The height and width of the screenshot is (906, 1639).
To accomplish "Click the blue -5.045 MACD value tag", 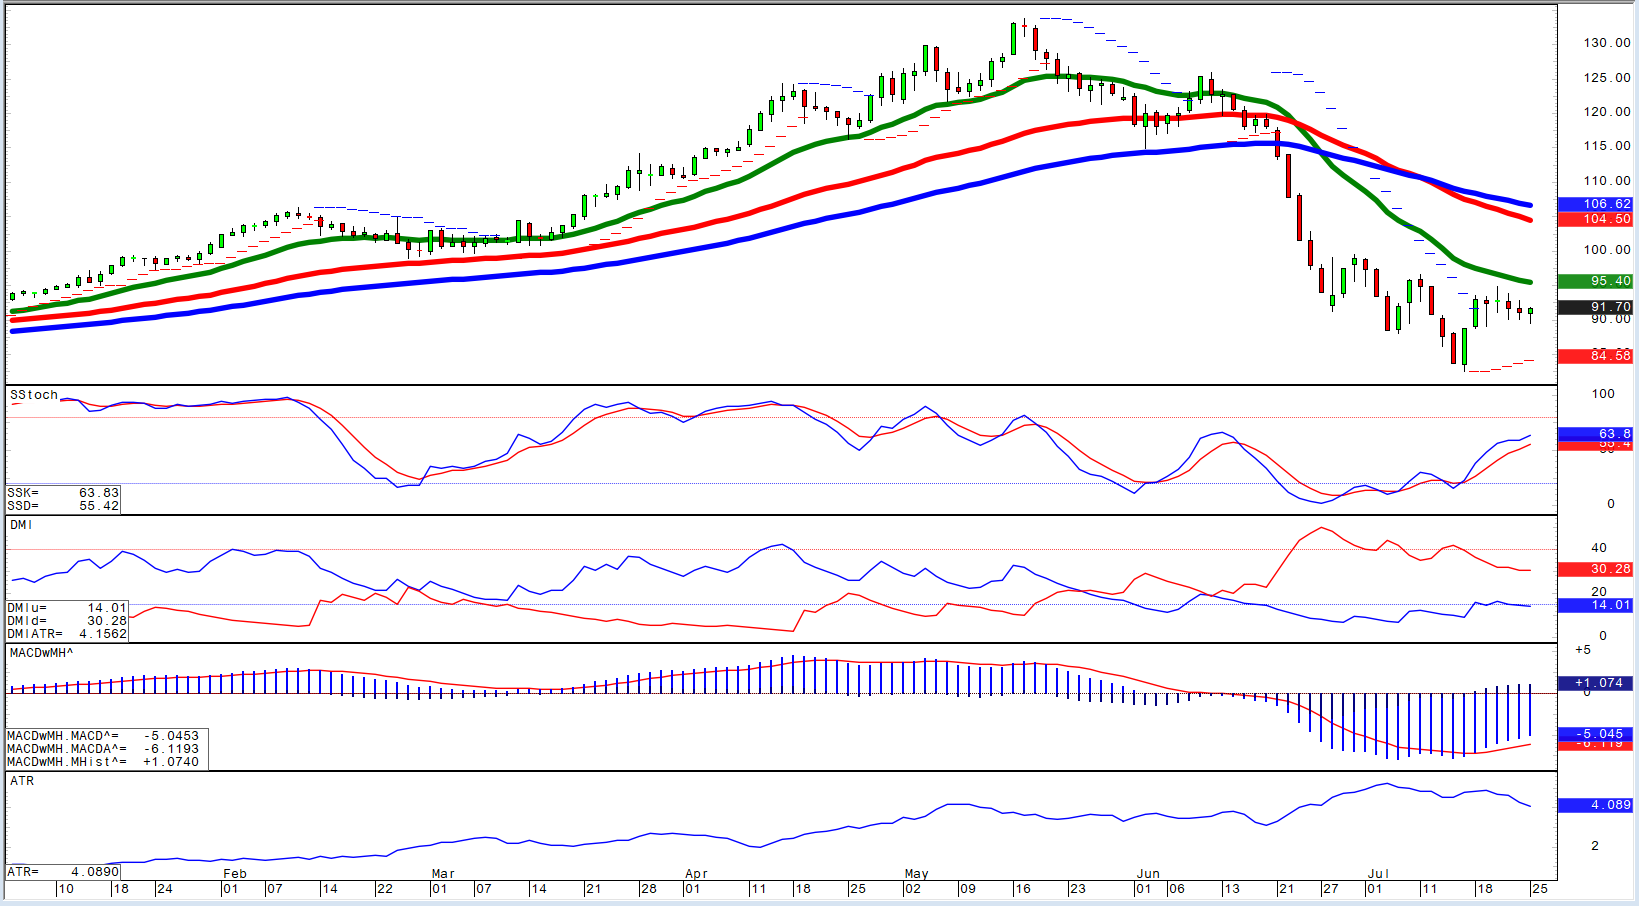I will [x=1595, y=733].
